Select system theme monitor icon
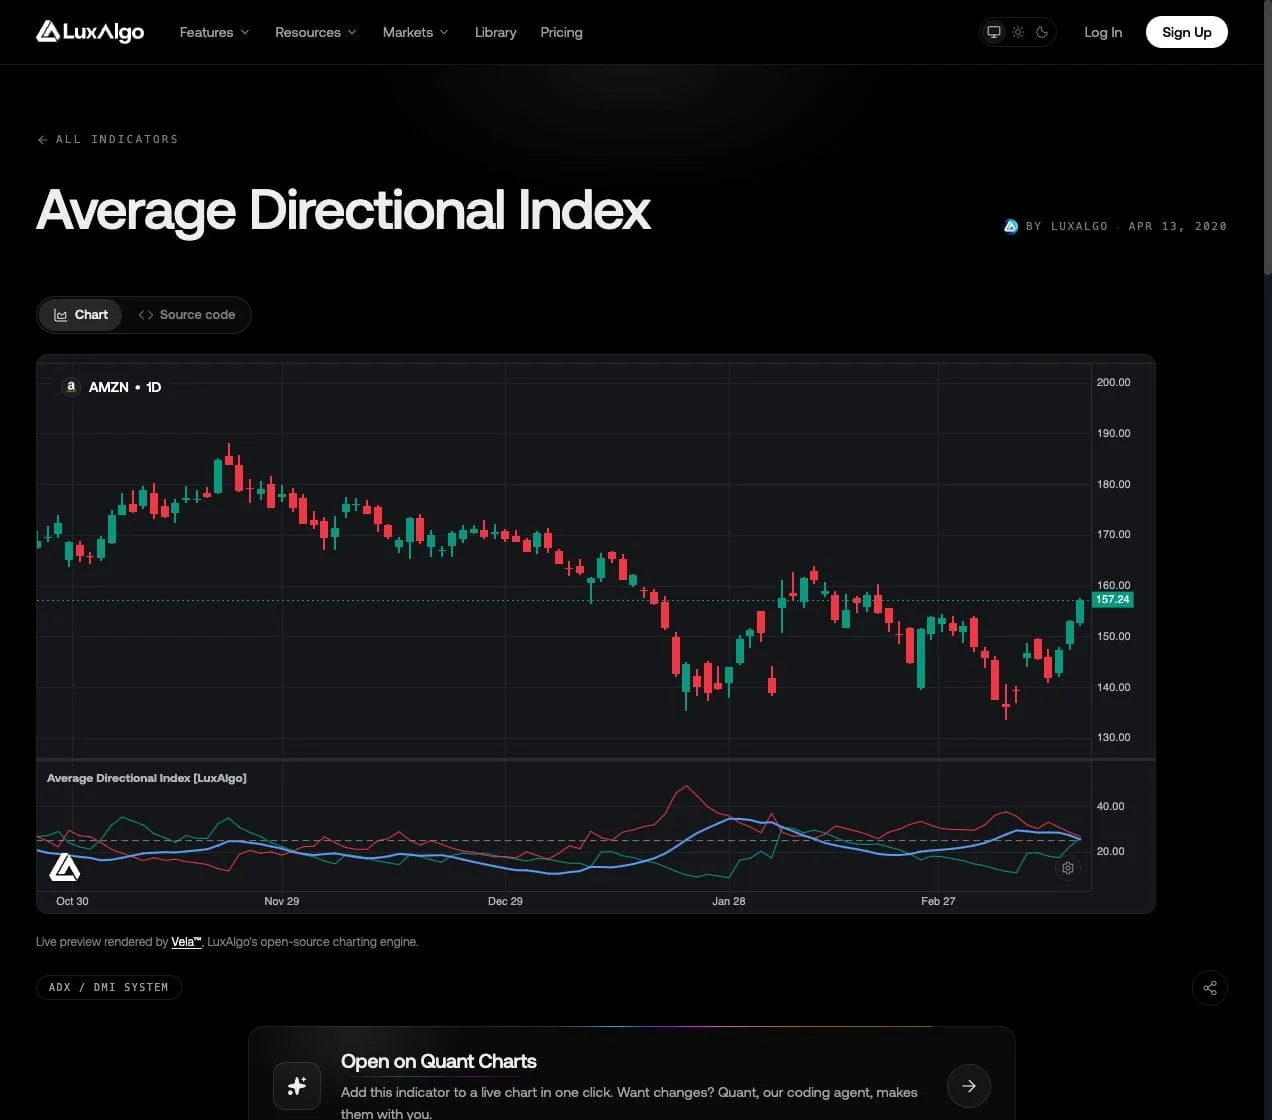This screenshot has height=1120, width=1272. [x=994, y=32]
